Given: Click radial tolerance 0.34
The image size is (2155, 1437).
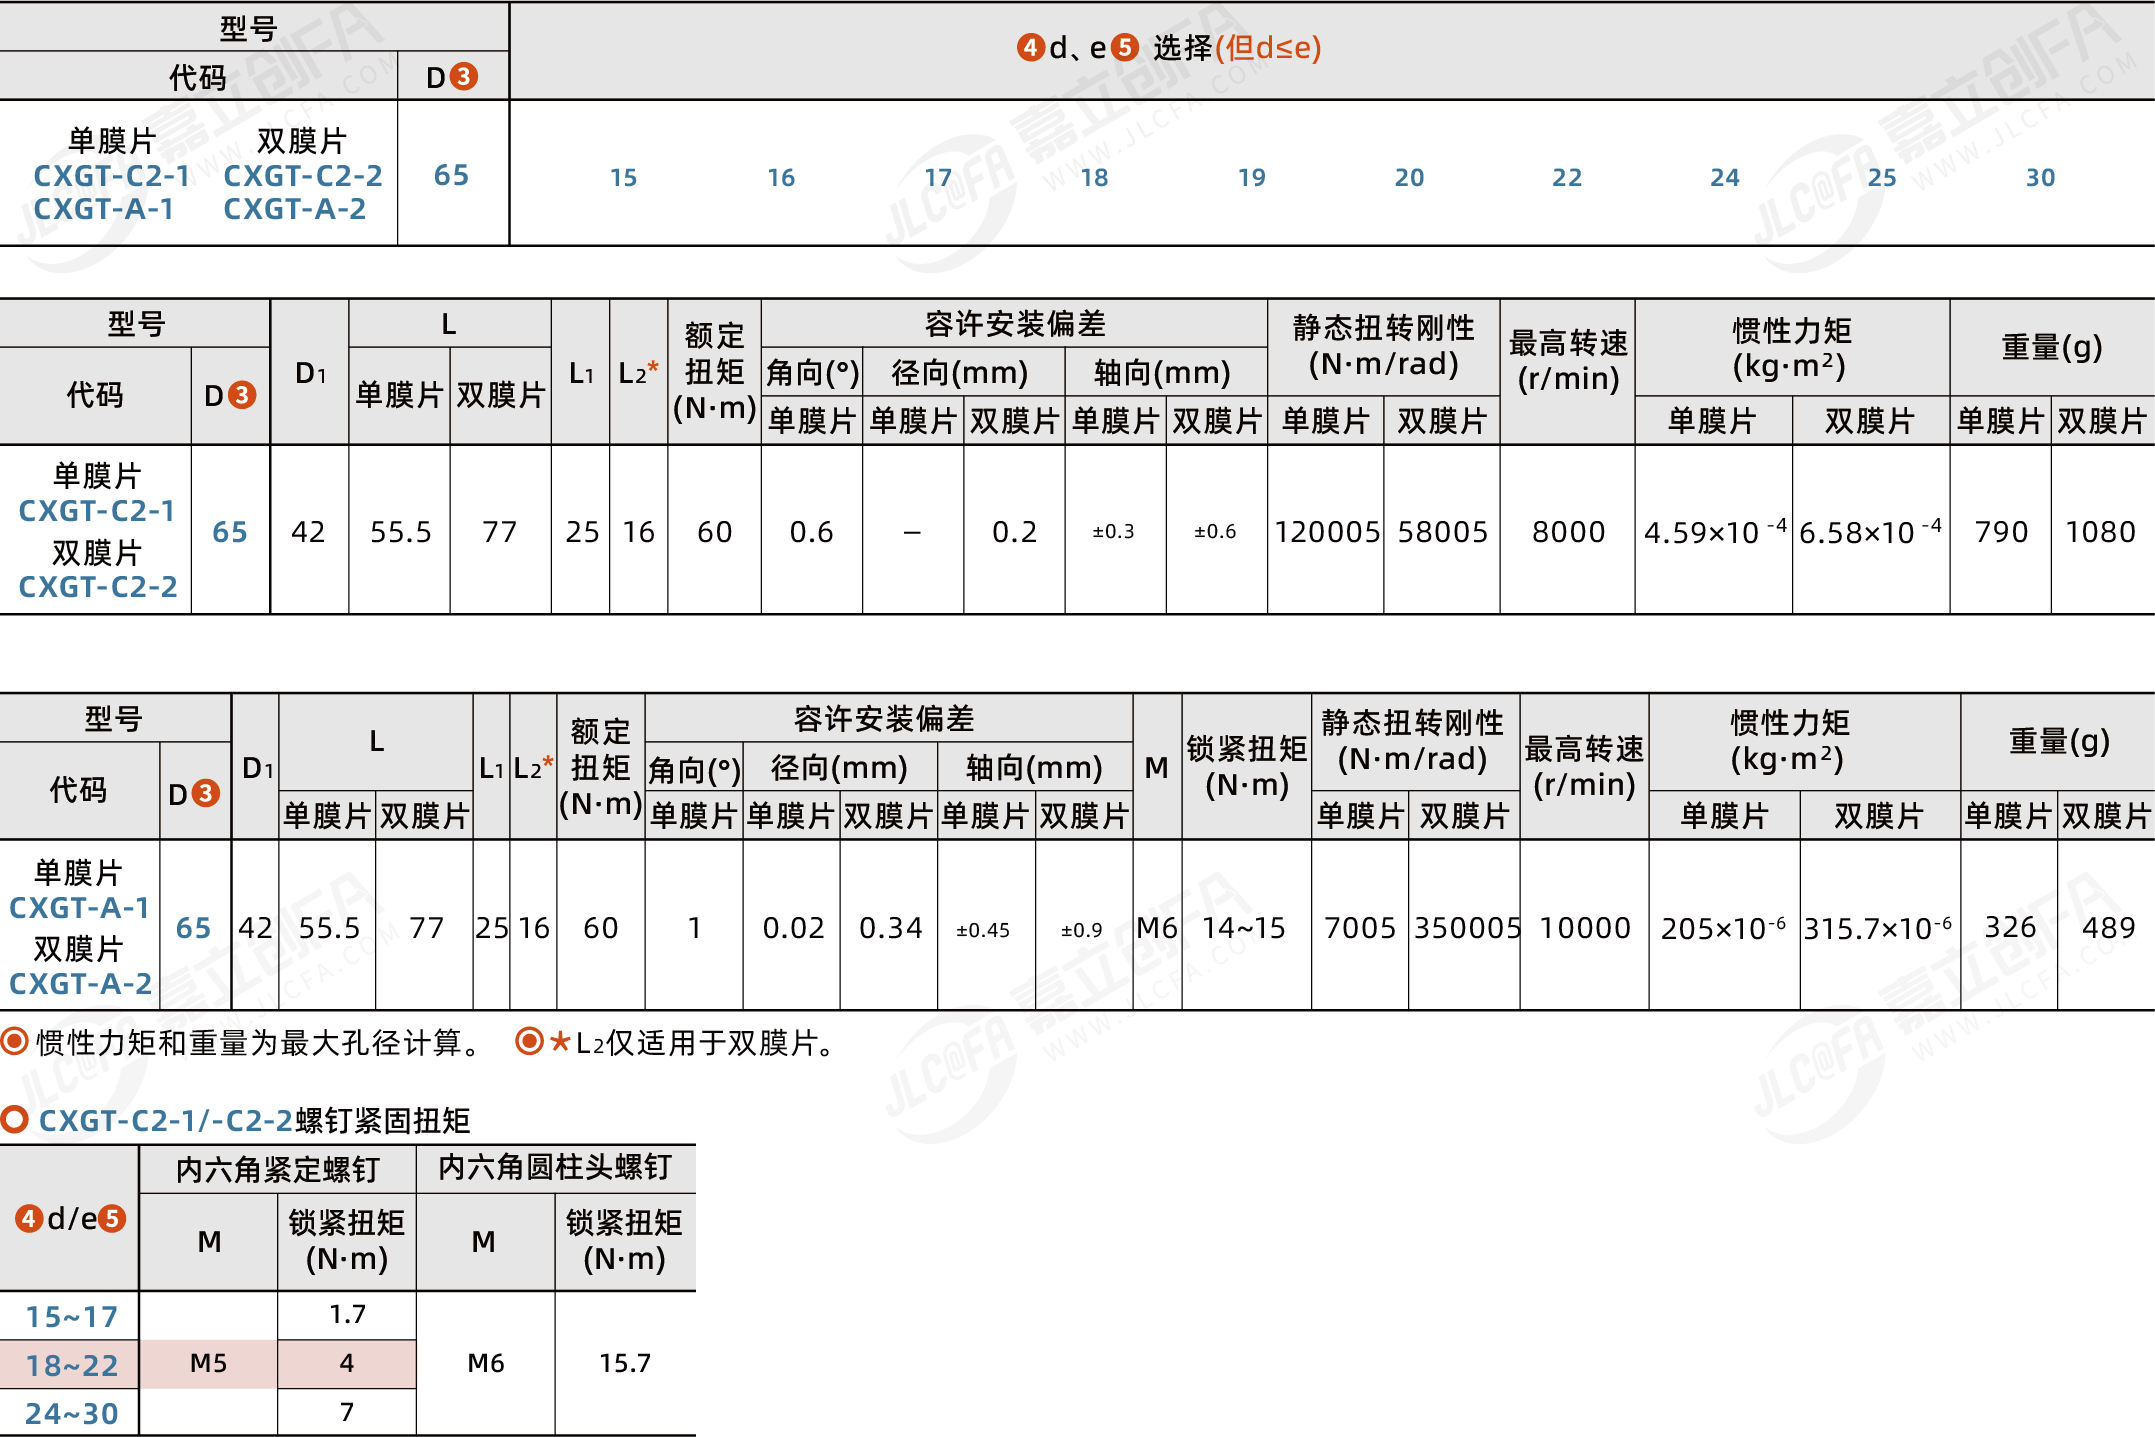Looking at the screenshot, I should tap(890, 928).
